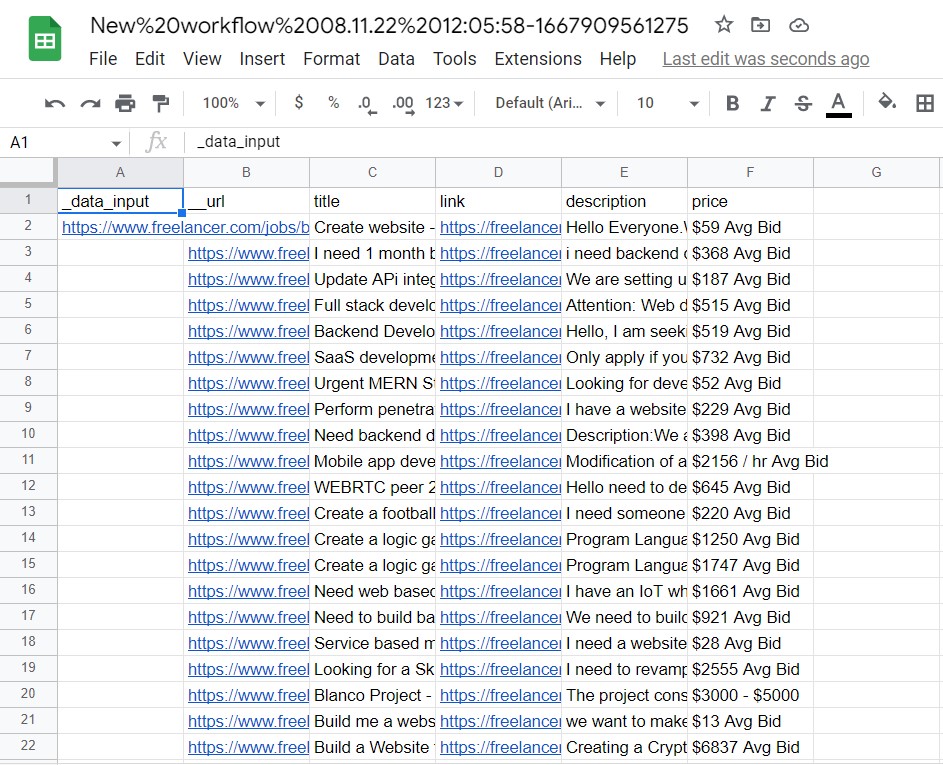Select cell with '$3000 - $5000'
This screenshot has width=943, height=765.
click(x=750, y=695)
